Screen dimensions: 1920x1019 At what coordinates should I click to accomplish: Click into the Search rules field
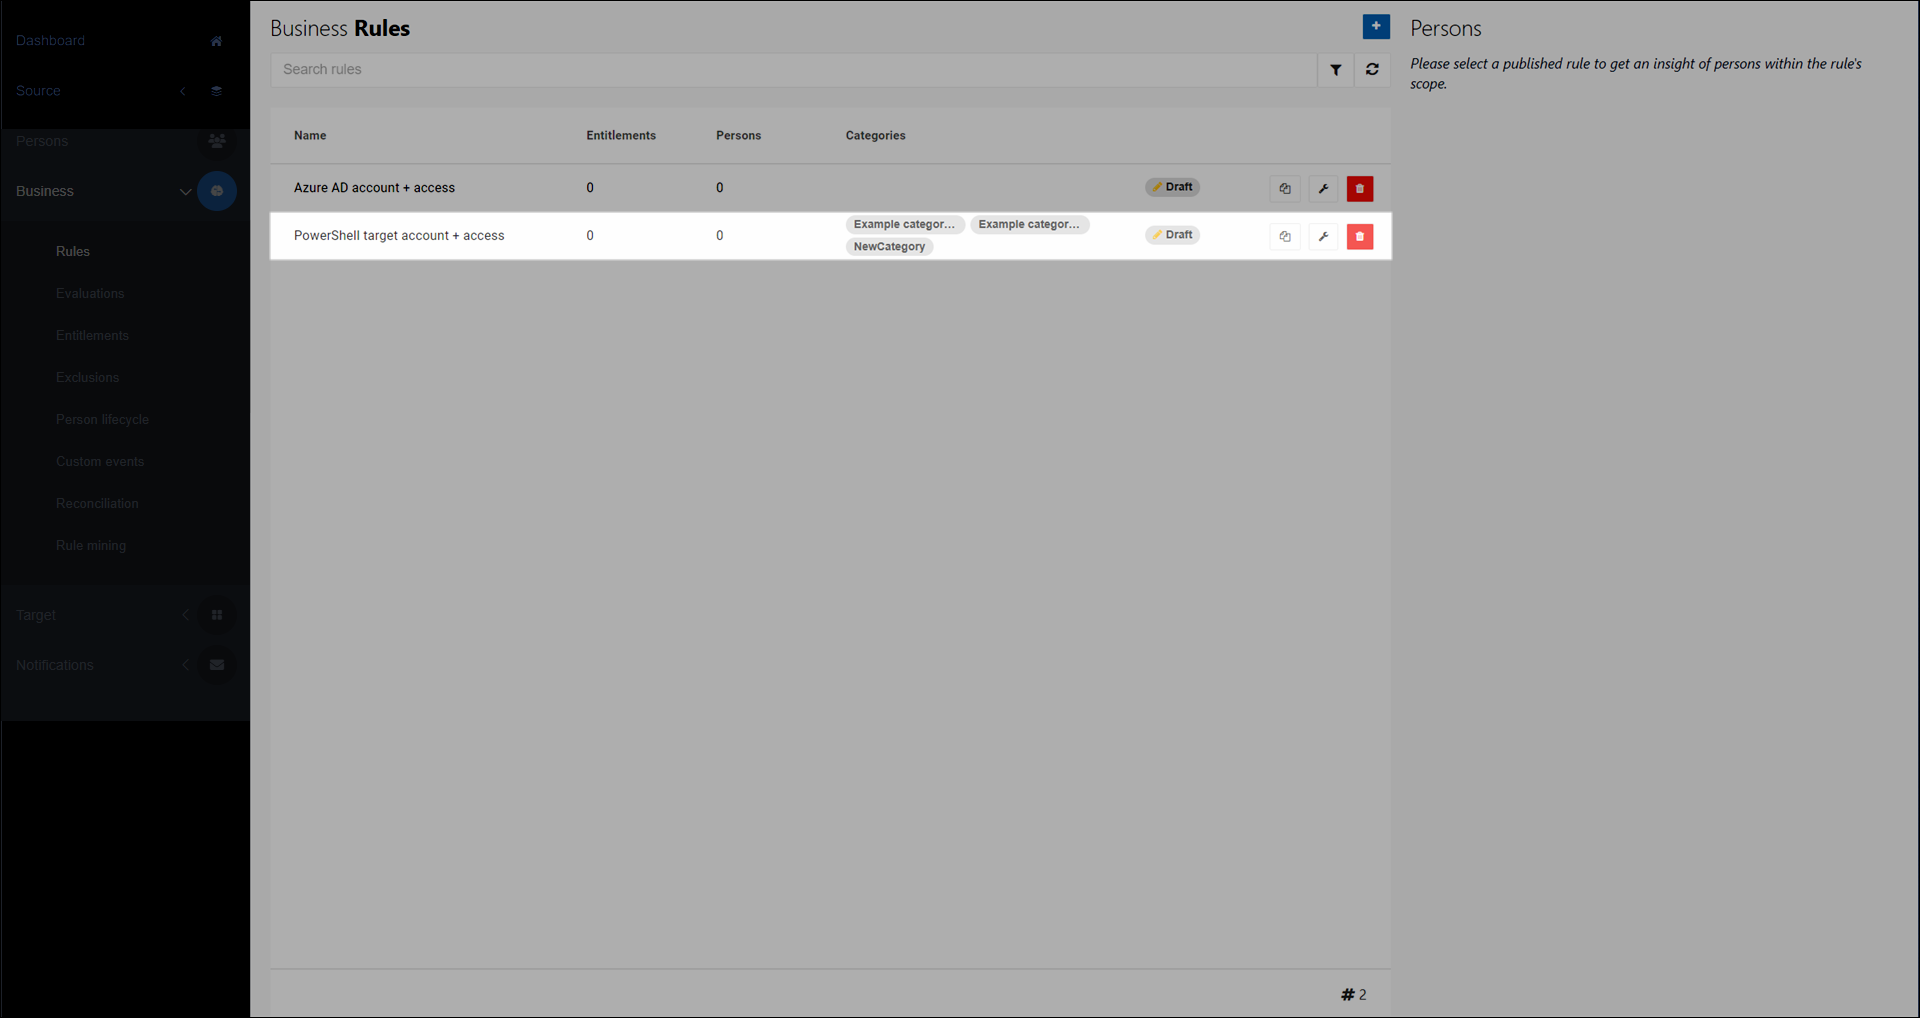[x=792, y=70]
